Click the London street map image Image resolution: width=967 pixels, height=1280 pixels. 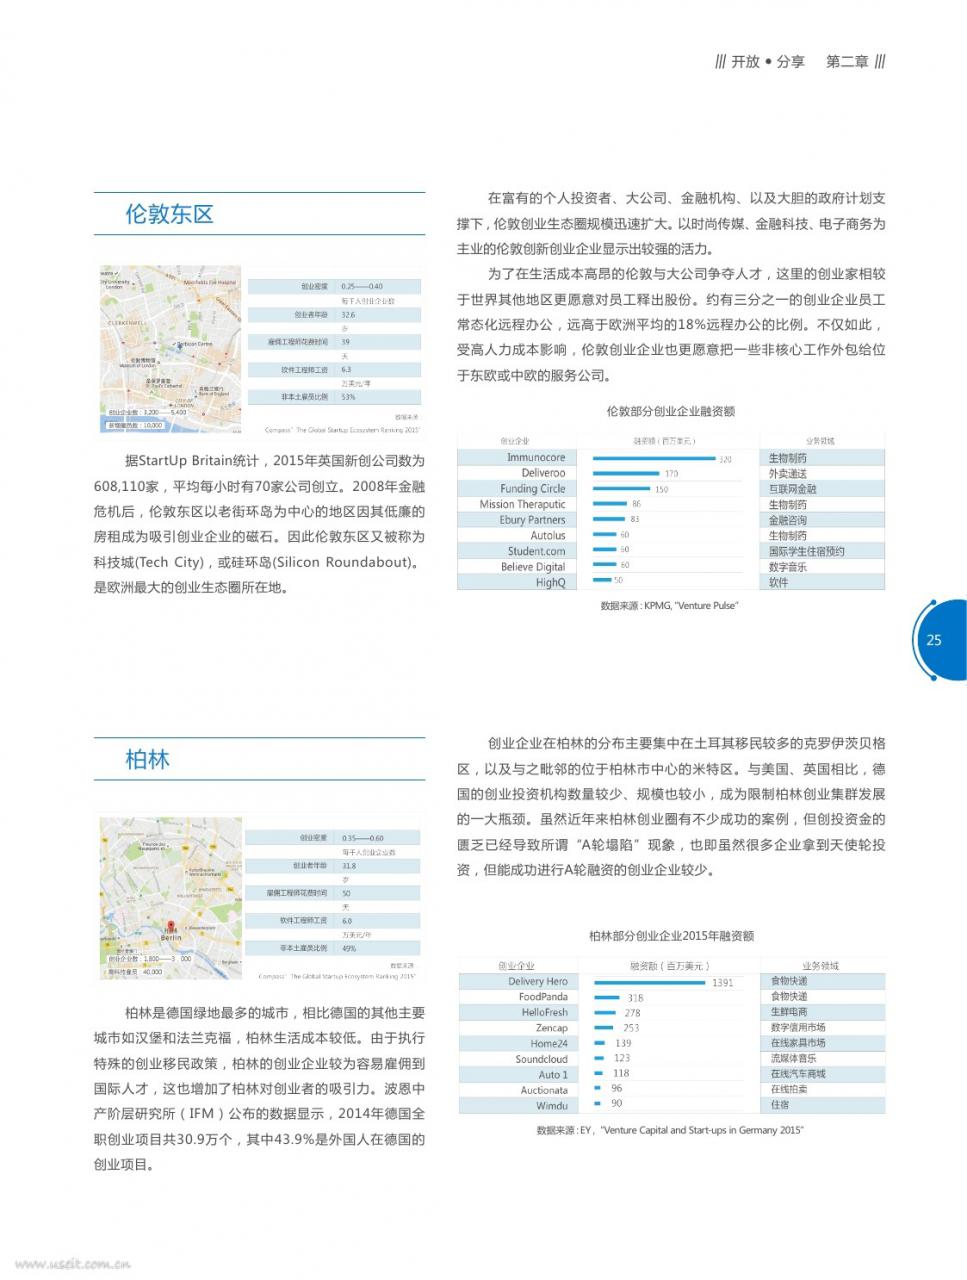coord(169,351)
